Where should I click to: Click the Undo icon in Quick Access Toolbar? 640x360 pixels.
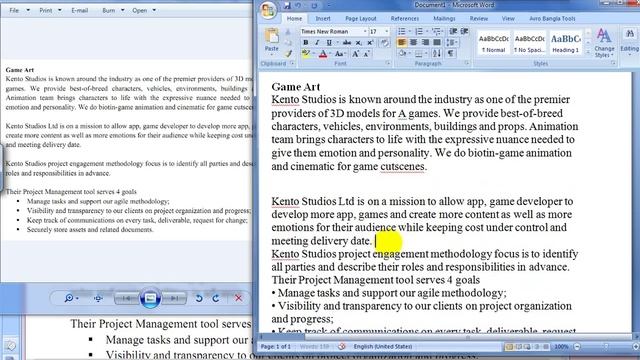pos(299,6)
